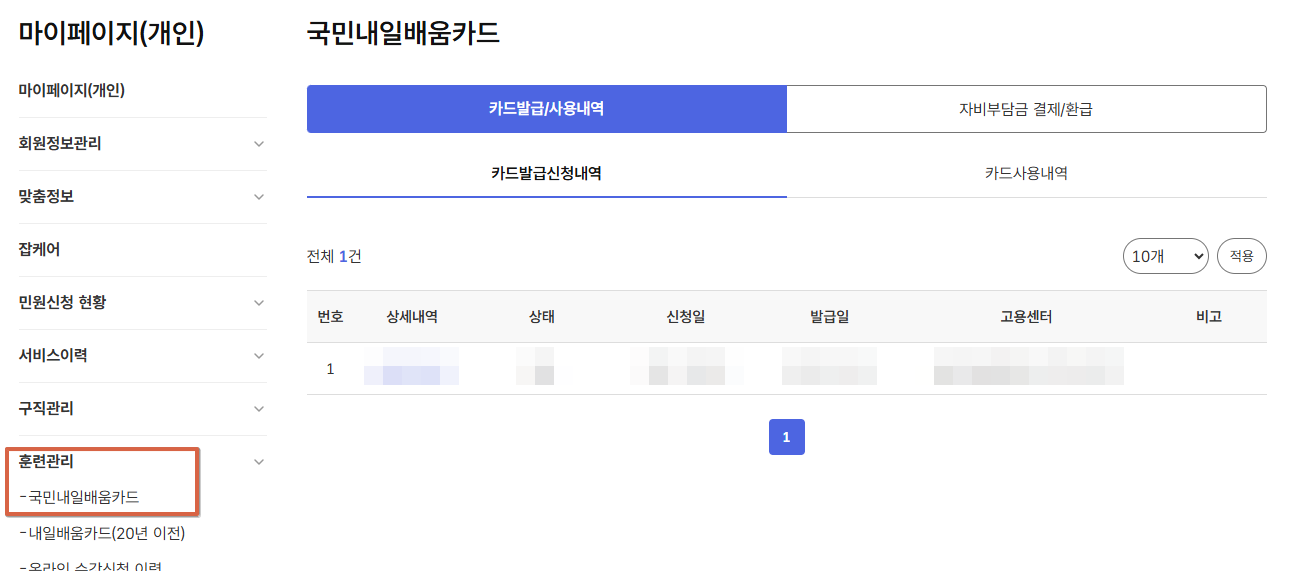Click the 상세내역 column header
1301x571 pixels.
(412, 317)
